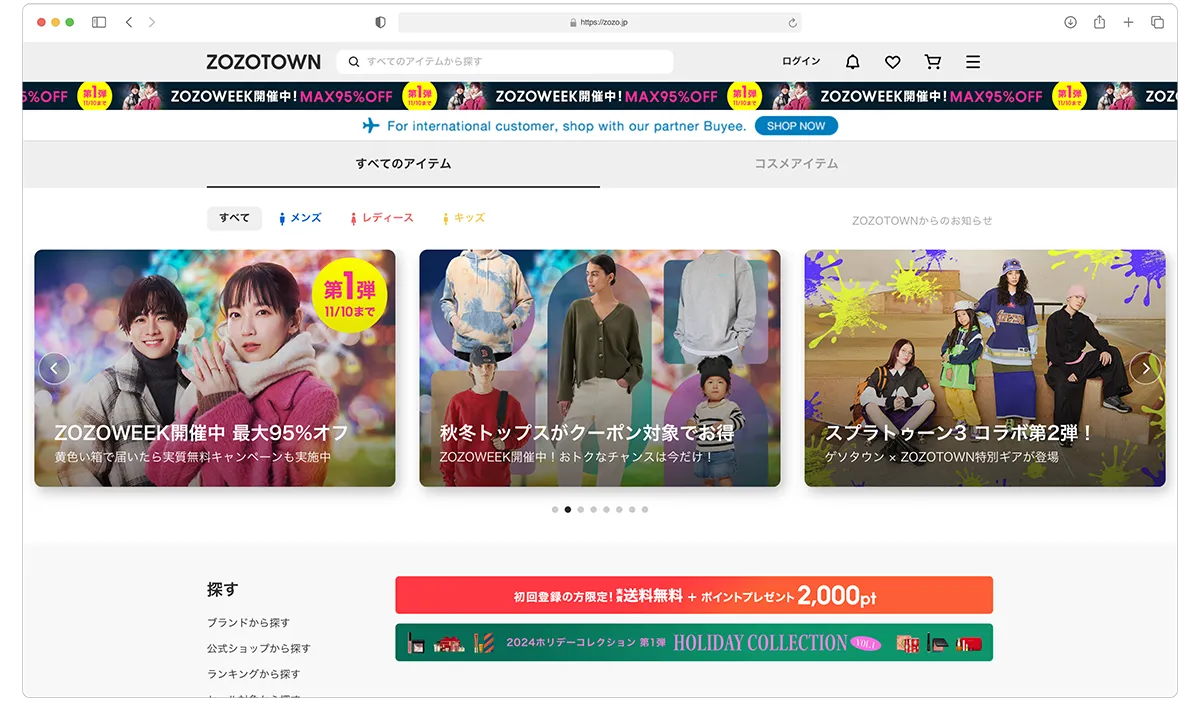The width and height of the screenshot is (1200, 702).
Task: View favorites using the heart icon
Action: coord(892,61)
